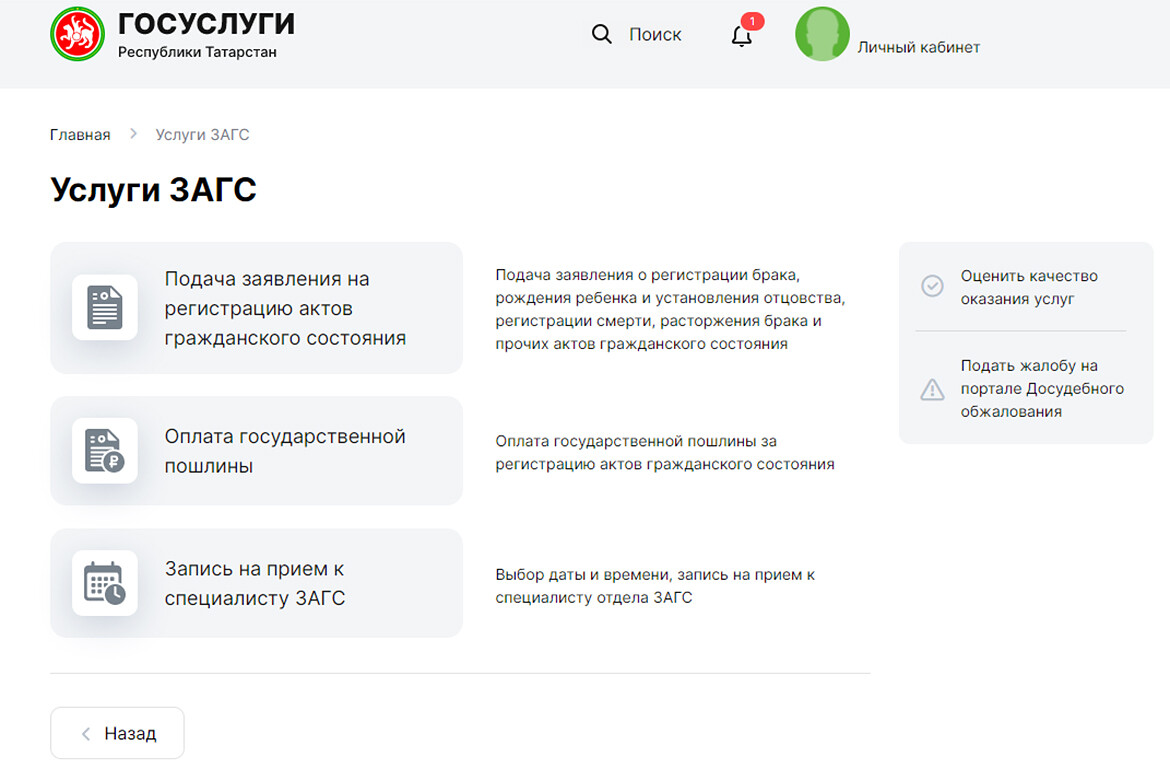The image size is (1170, 780).
Task: Open Подача заявления на регистрацию актов card
Action: [285, 308]
